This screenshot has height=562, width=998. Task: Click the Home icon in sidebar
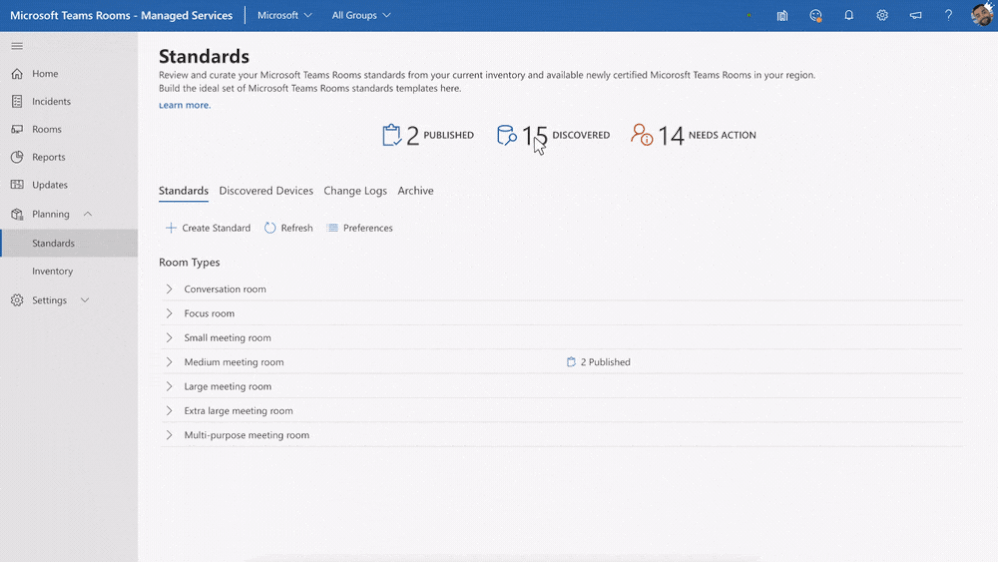17,74
